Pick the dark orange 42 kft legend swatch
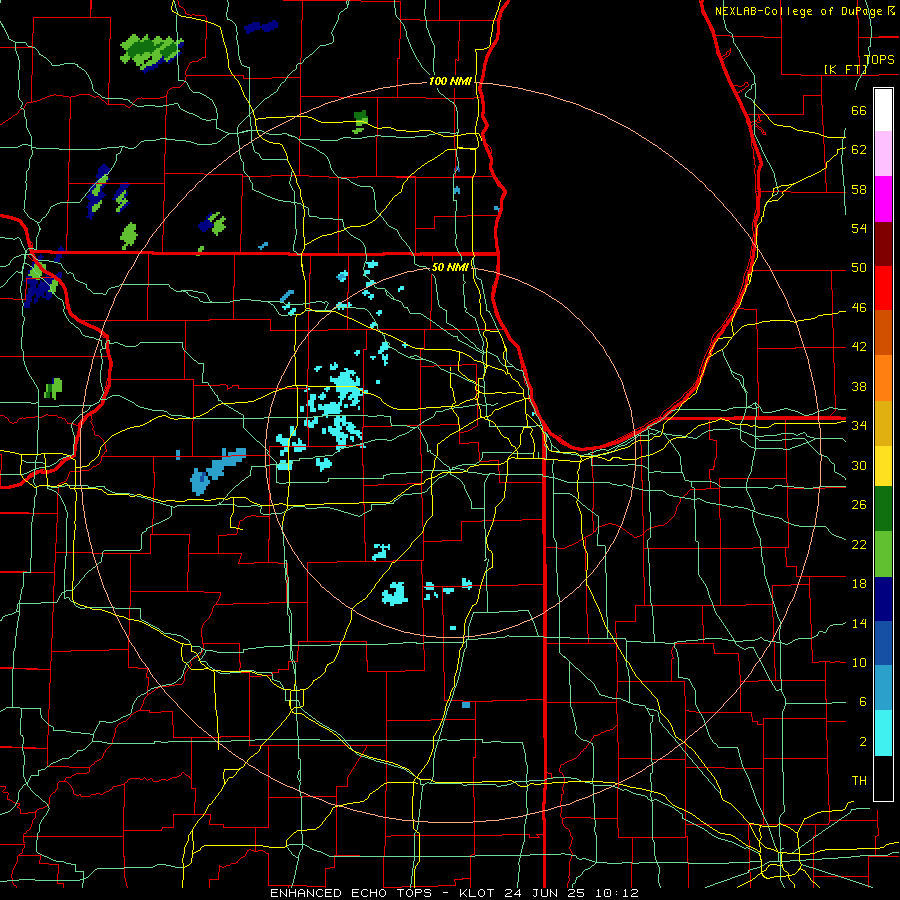900x900 pixels. pos(883,333)
